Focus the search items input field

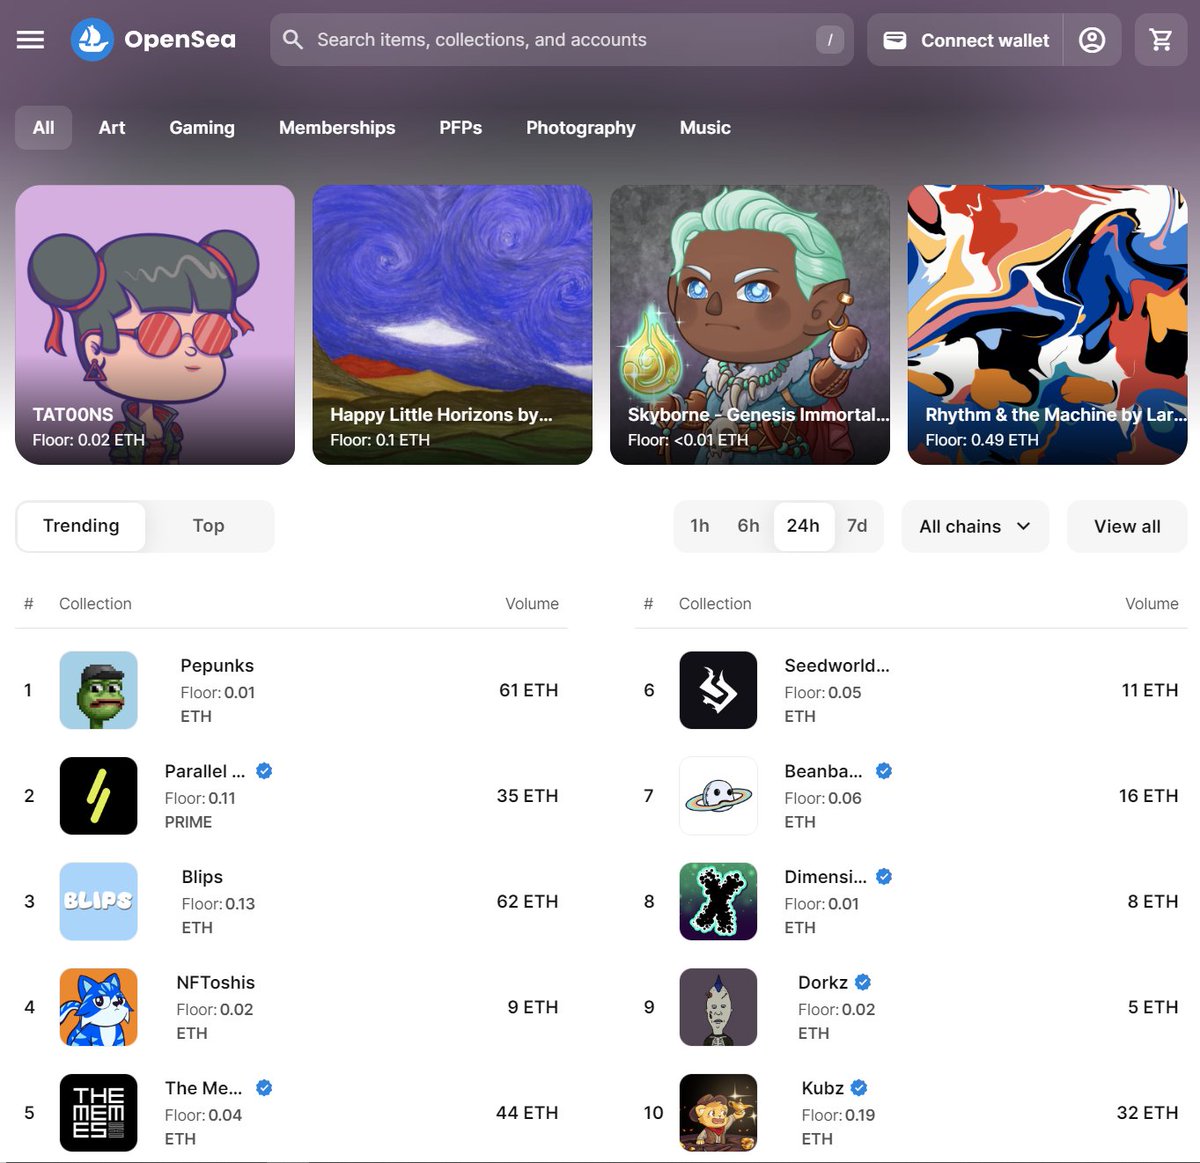tap(560, 40)
